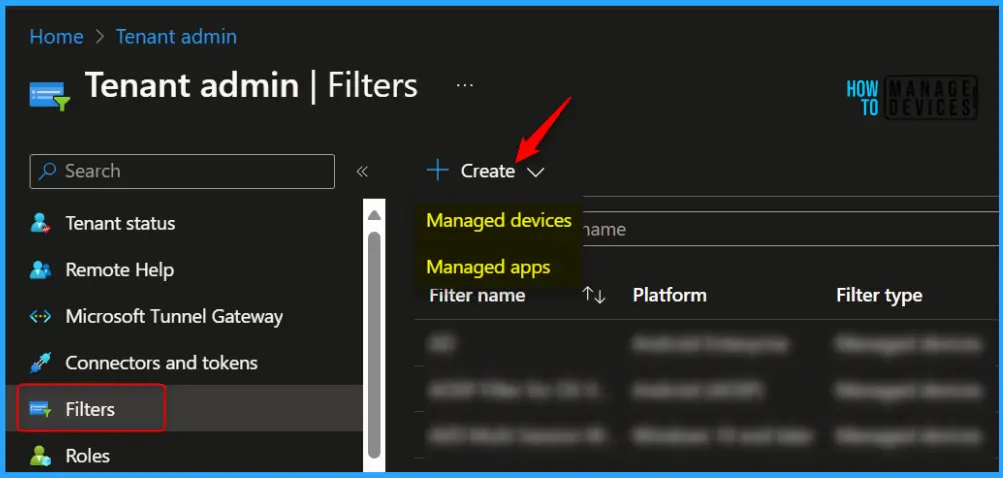
Task: Click the Filters sidebar icon
Action: click(40, 409)
